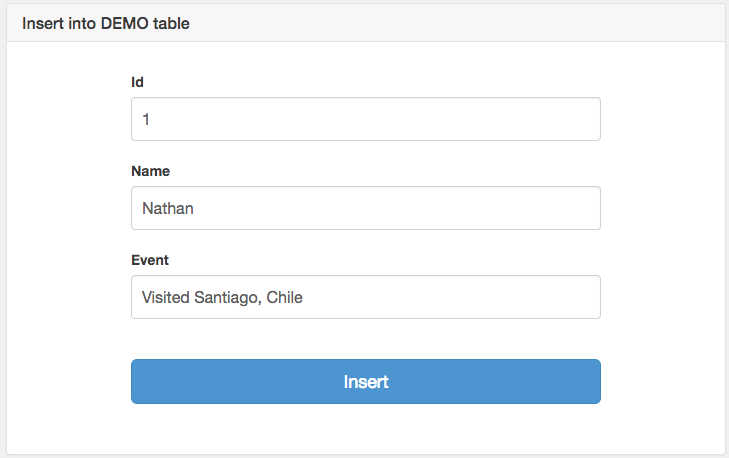Select the Event text field
Screen dimensions: 729x458
pos(365,297)
